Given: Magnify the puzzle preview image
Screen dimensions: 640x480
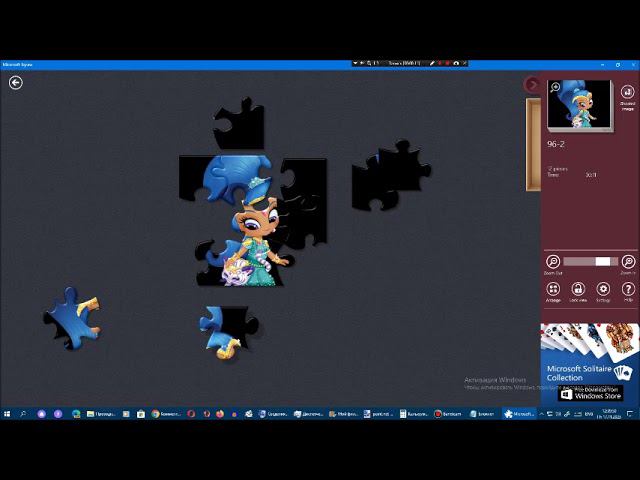Looking at the screenshot, I should click(555, 87).
